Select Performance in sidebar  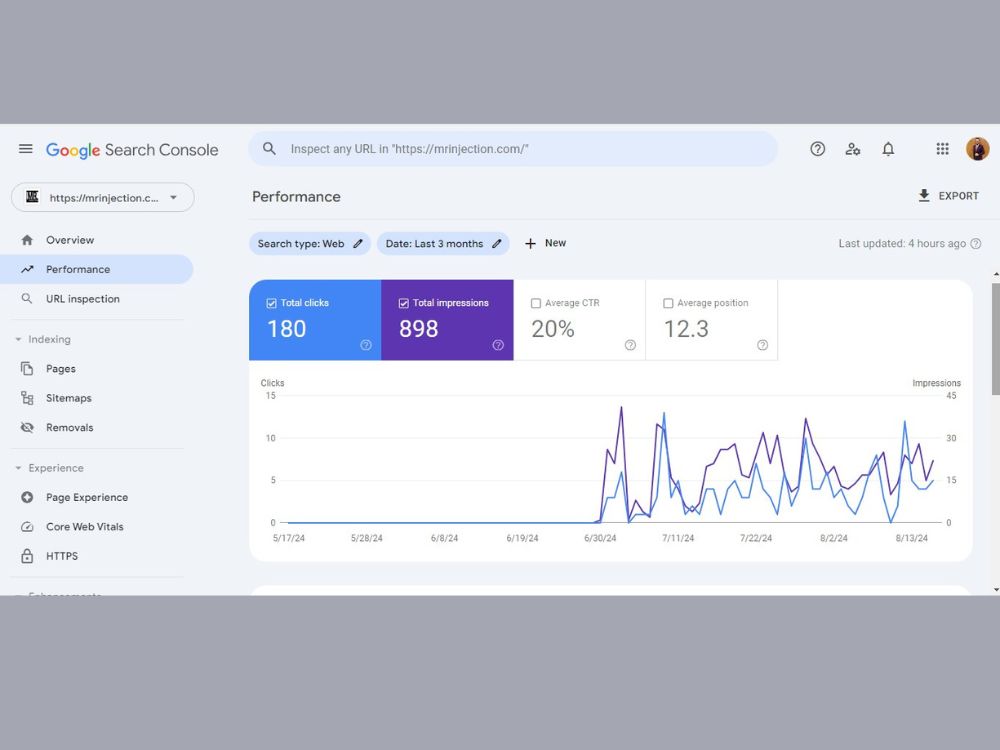pyautogui.click(x=97, y=269)
